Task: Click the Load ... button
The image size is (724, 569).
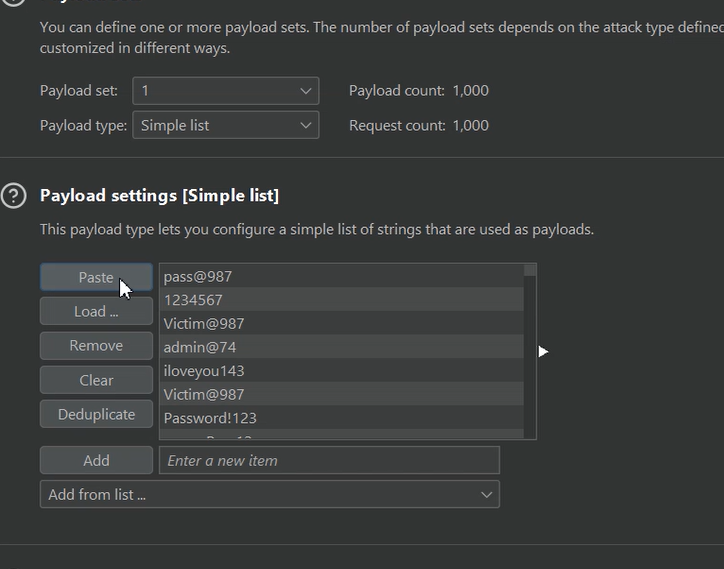Action: [x=96, y=311]
